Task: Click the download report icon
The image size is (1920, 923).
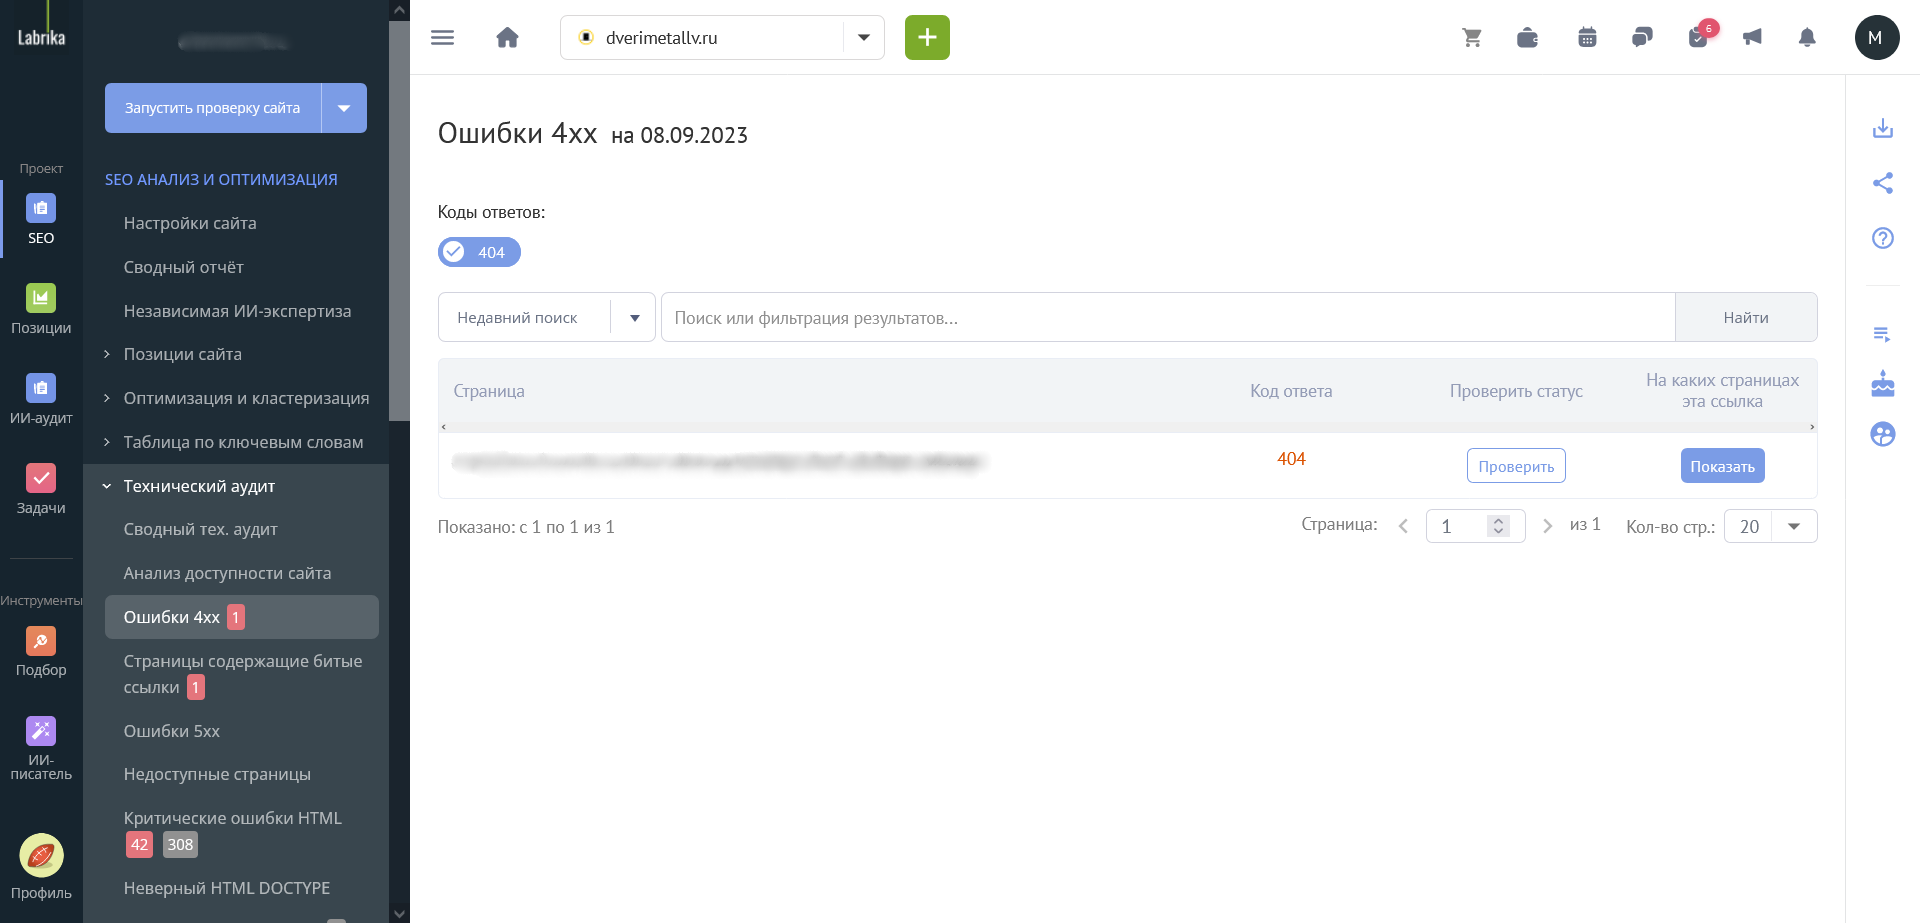Action: click(x=1883, y=128)
